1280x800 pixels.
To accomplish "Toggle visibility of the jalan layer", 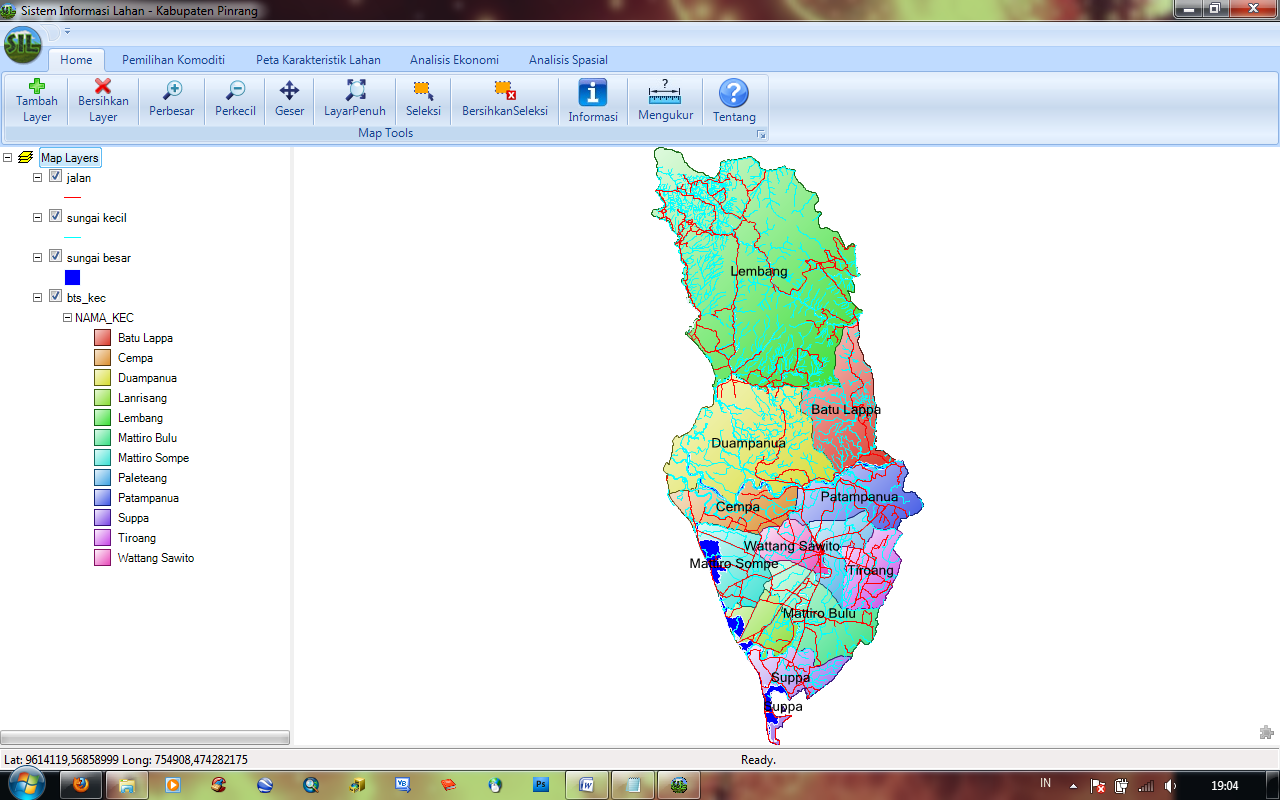I will click(55, 175).
